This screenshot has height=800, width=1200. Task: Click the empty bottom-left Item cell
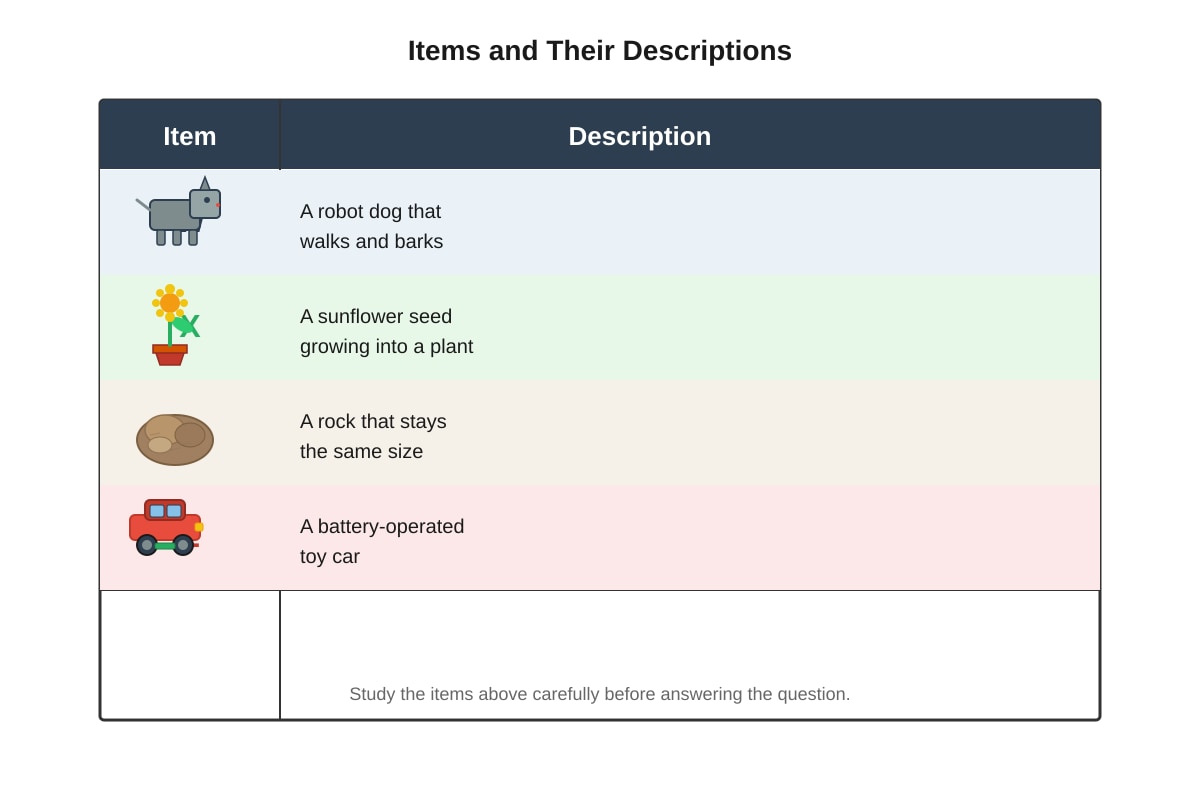click(x=190, y=654)
